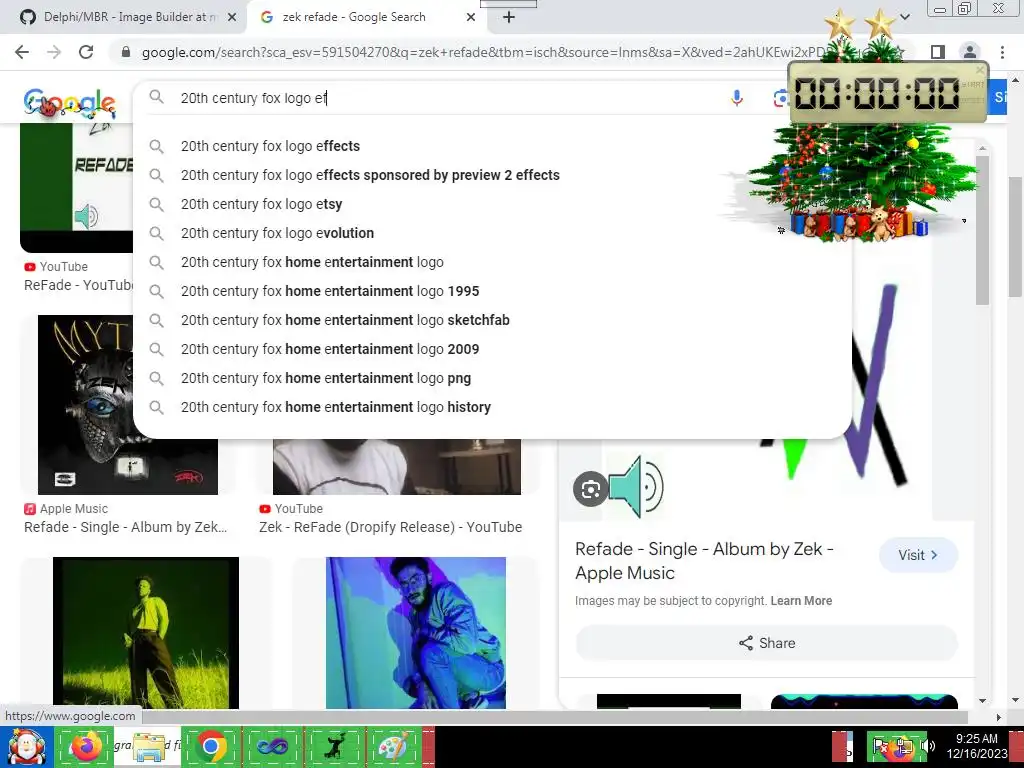The height and width of the screenshot is (768, 1024).
Task: Expand the tab search dropdown arrow
Action: [905, 17]
